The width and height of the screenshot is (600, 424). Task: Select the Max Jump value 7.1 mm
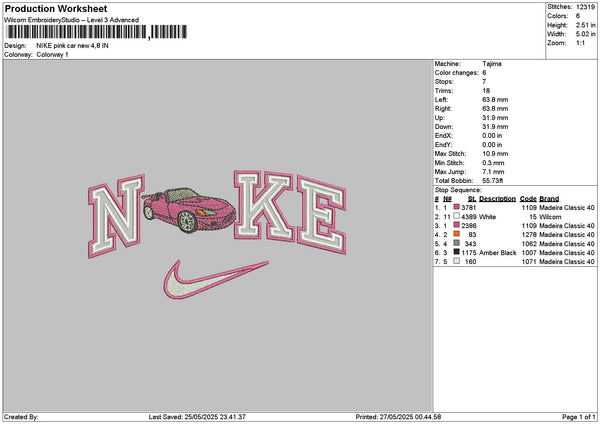(x=493, y=171)
